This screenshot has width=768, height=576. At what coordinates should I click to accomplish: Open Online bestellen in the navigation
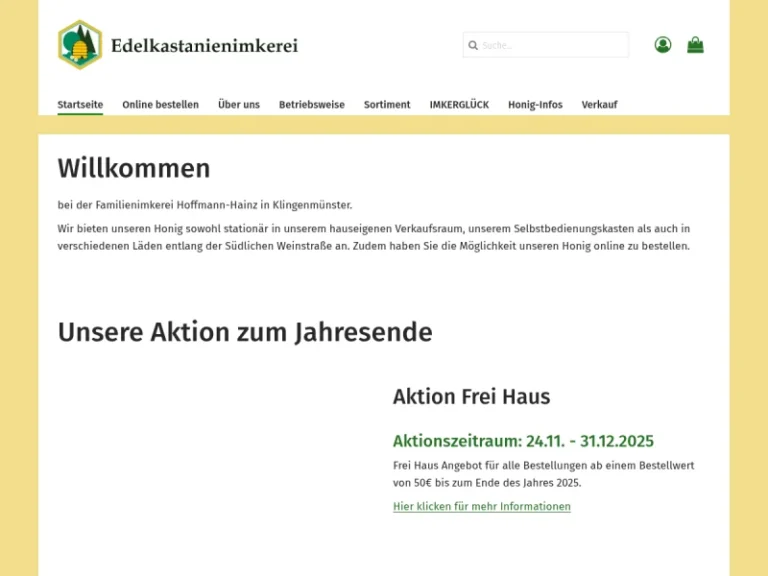[161, 104]
